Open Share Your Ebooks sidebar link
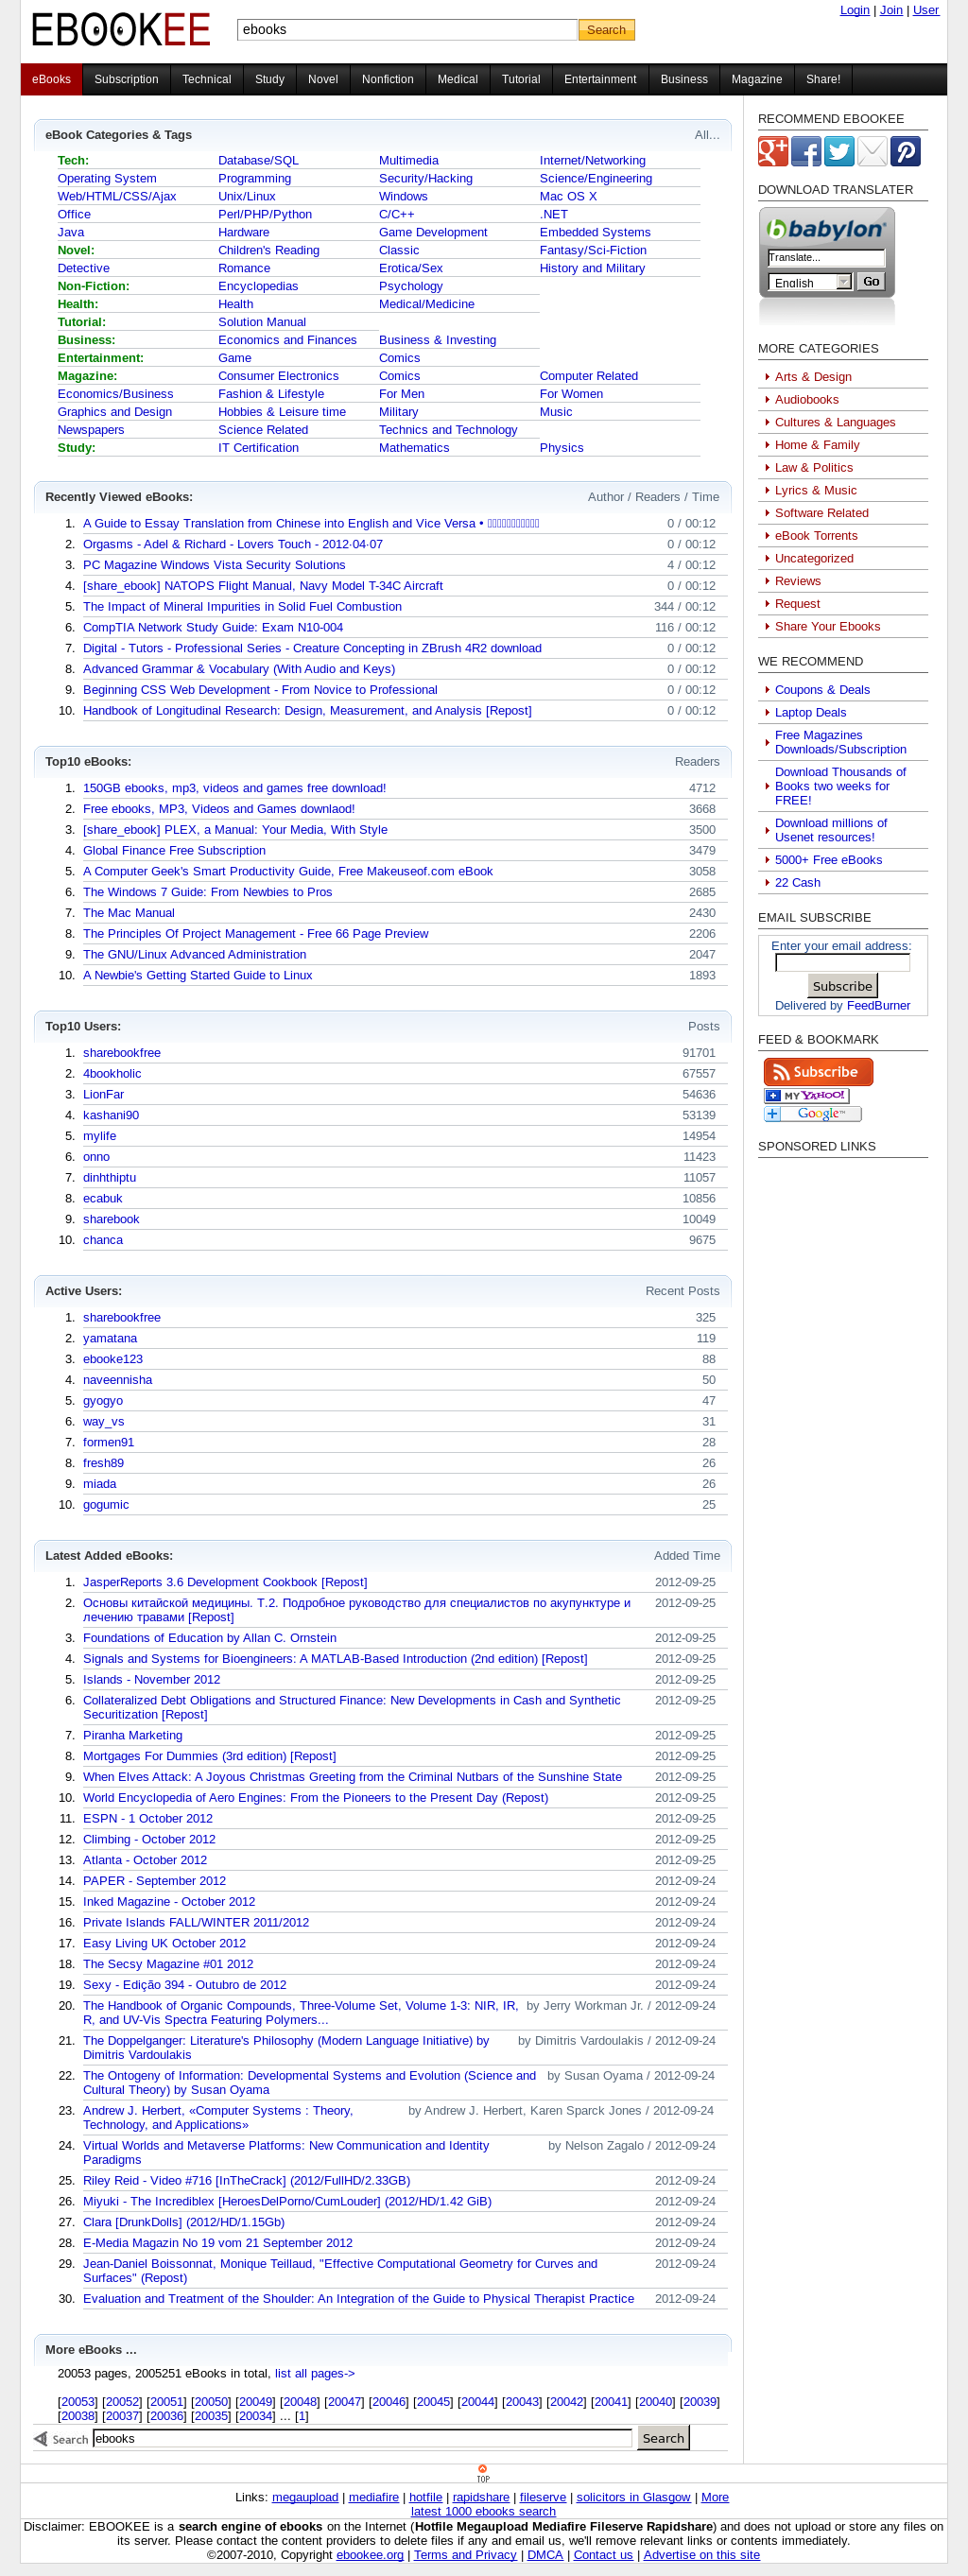The image size is (968, 2576). [x=827, y=627]
